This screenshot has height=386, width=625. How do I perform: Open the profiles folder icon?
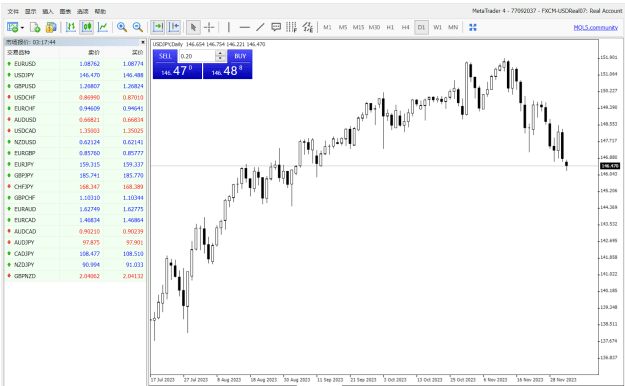[x=51, y=27]
